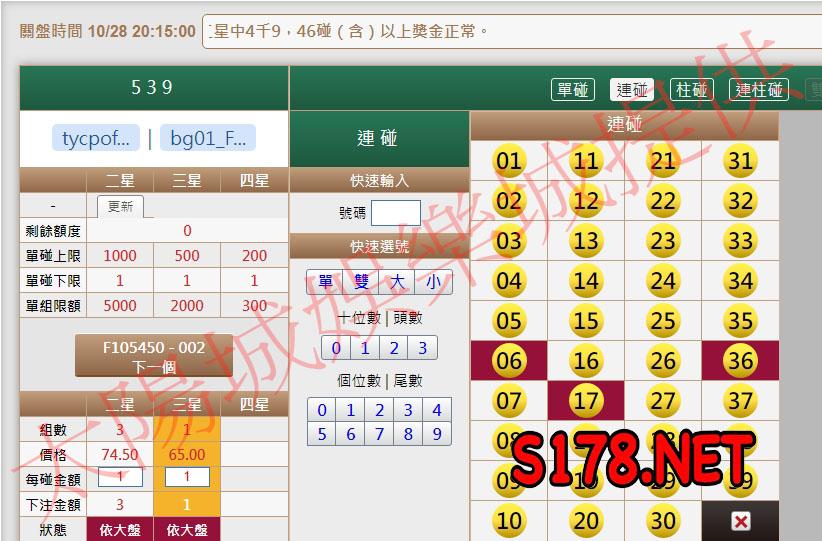The width and height of the screenshot is (822, 541).
Task: Select number ball 26
Action: [x=663, y=361]
